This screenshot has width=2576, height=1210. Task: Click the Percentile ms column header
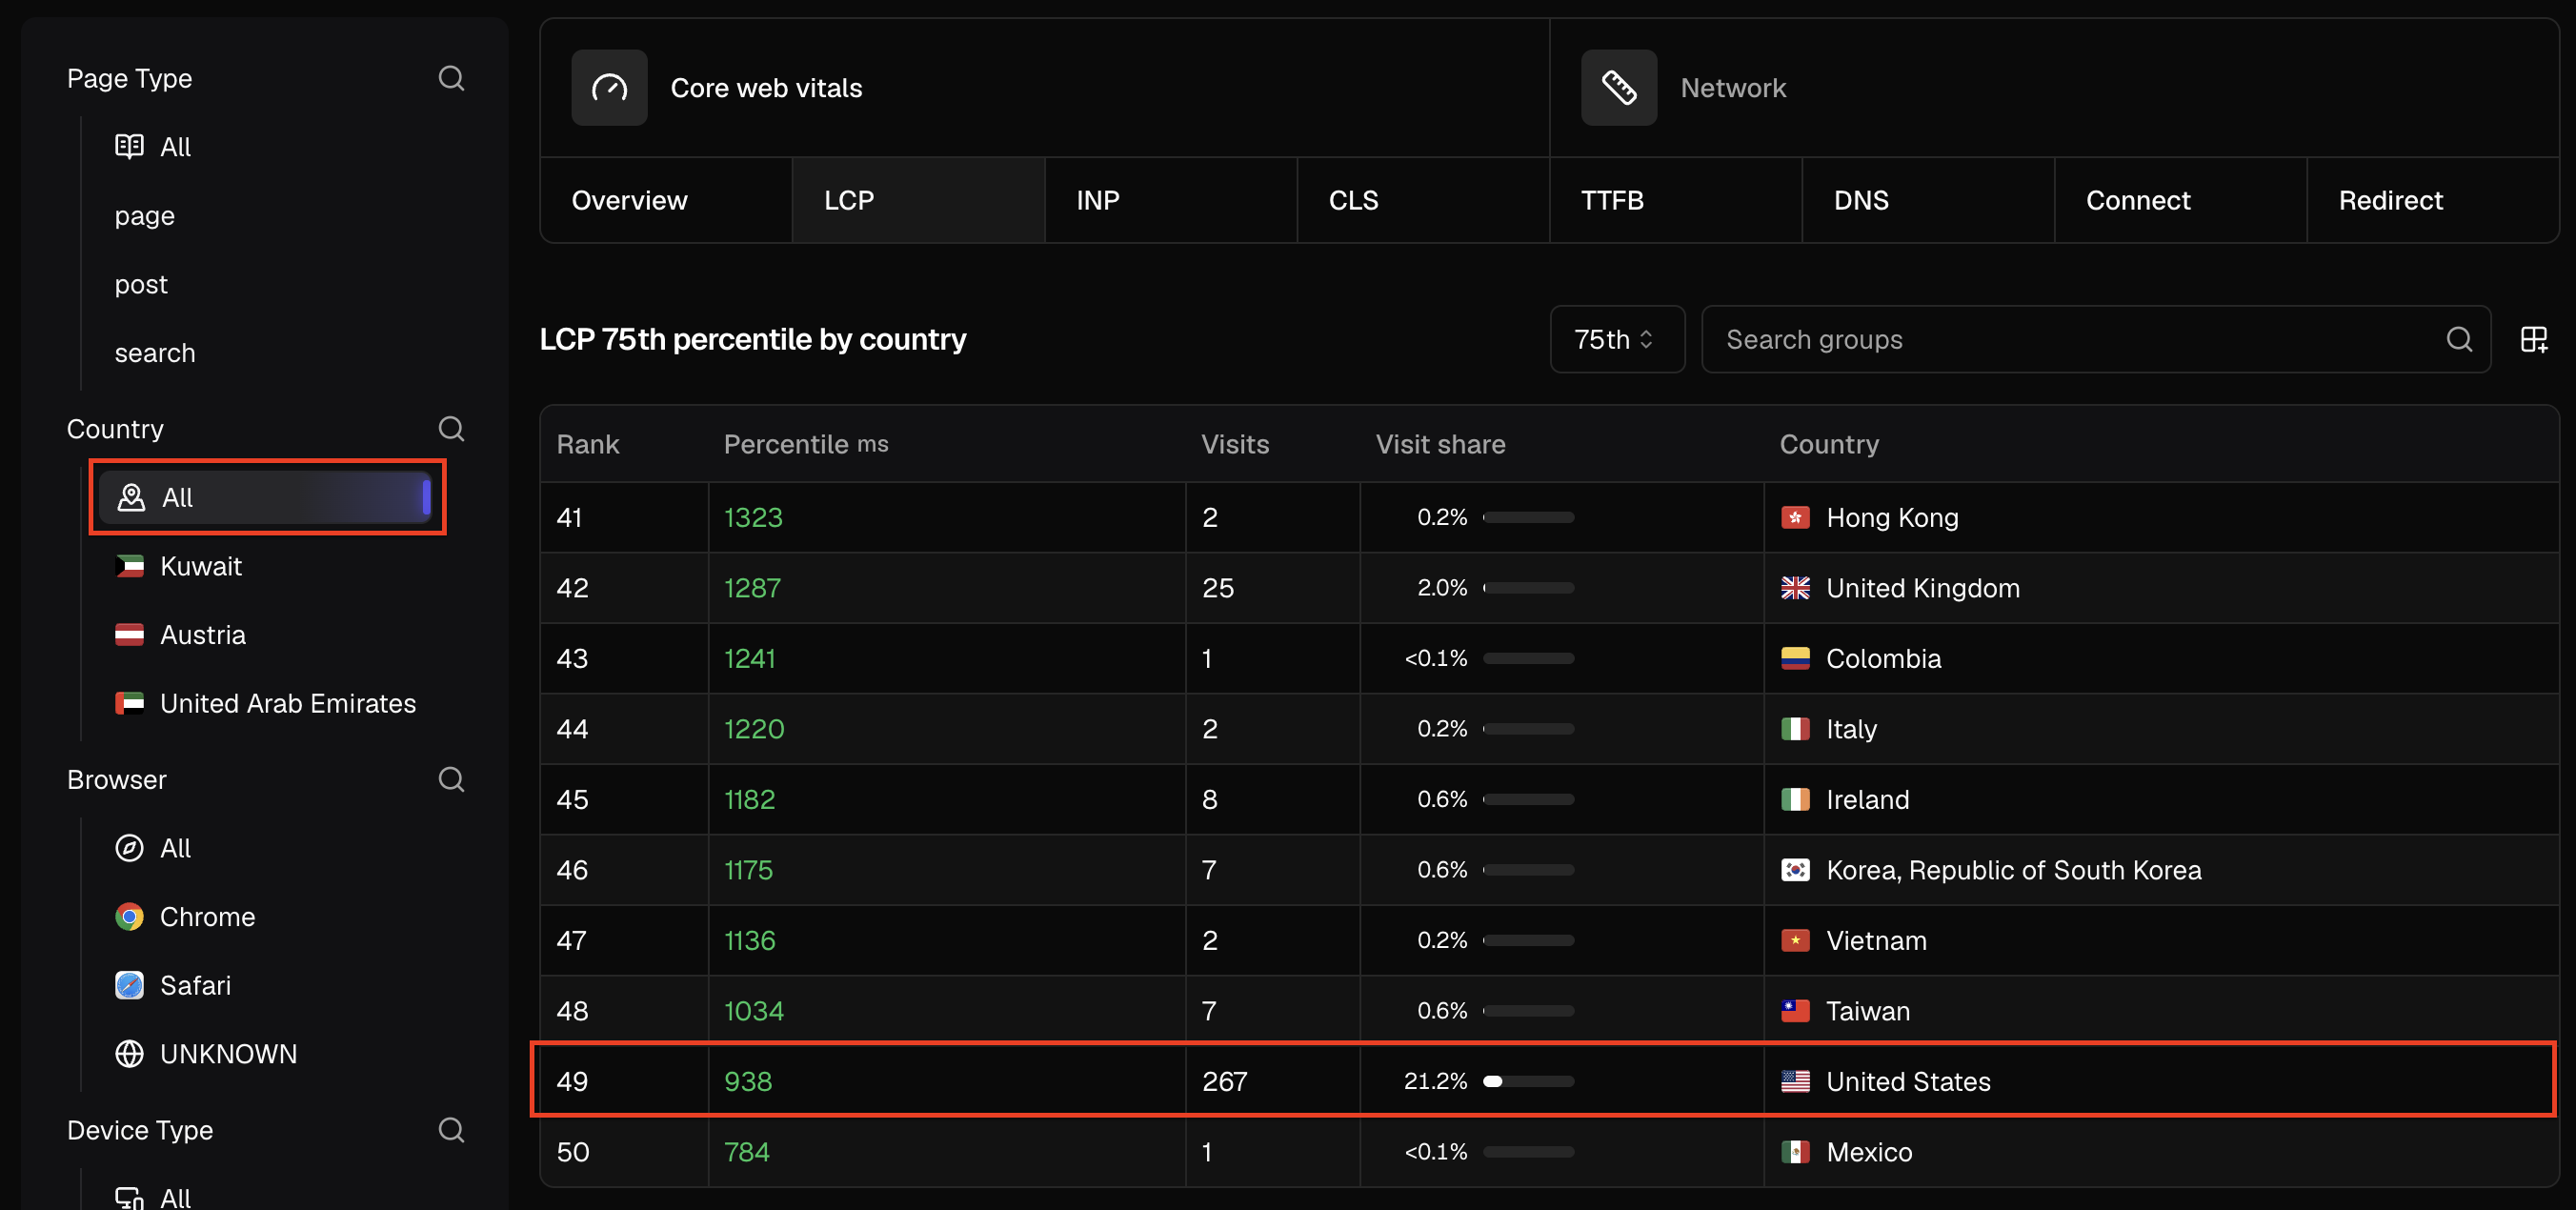805,445
